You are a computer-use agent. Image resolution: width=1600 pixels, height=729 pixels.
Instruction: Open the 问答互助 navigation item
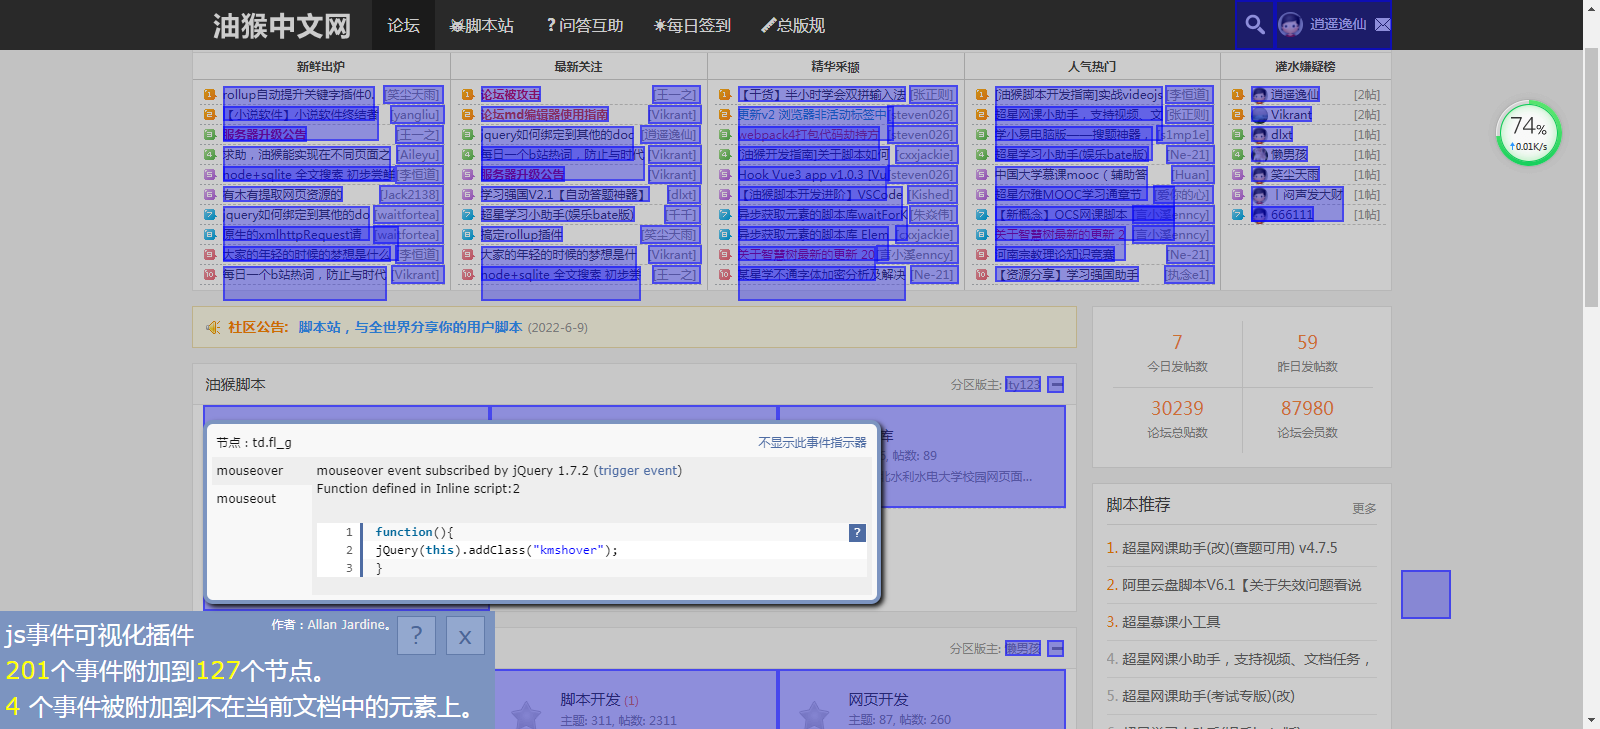pyautogui.click(x=585, y=25)
